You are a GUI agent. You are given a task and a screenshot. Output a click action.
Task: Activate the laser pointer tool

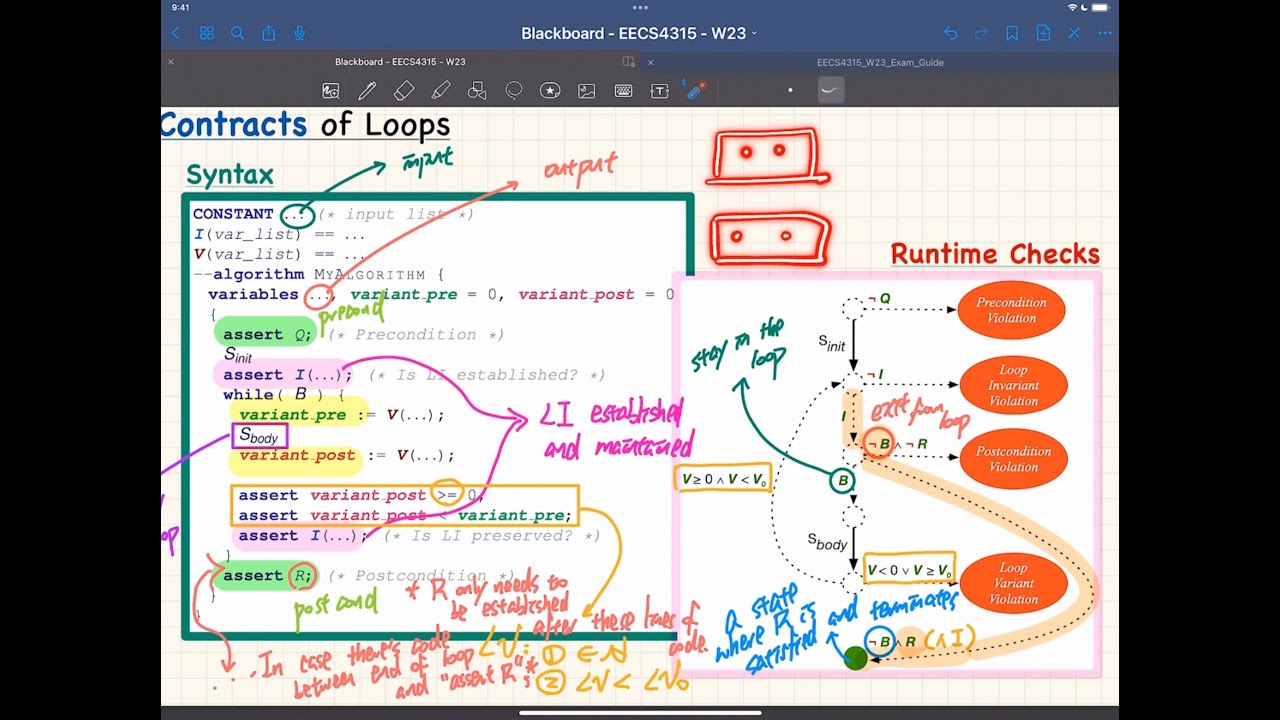(695, 90)
